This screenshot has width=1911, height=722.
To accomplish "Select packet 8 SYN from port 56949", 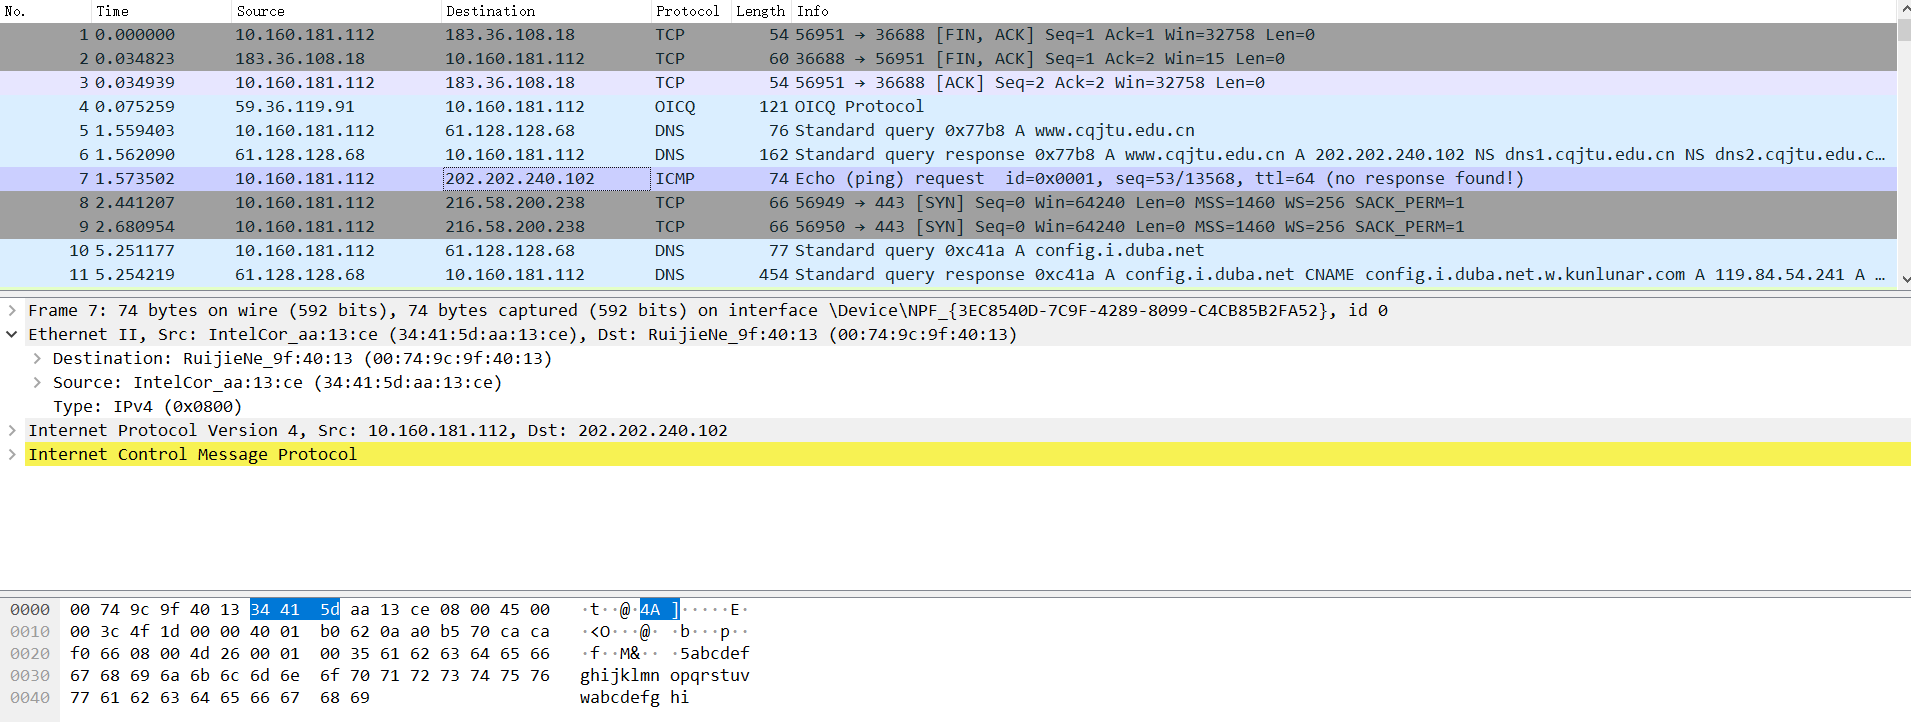I will (x=948, y=202).
